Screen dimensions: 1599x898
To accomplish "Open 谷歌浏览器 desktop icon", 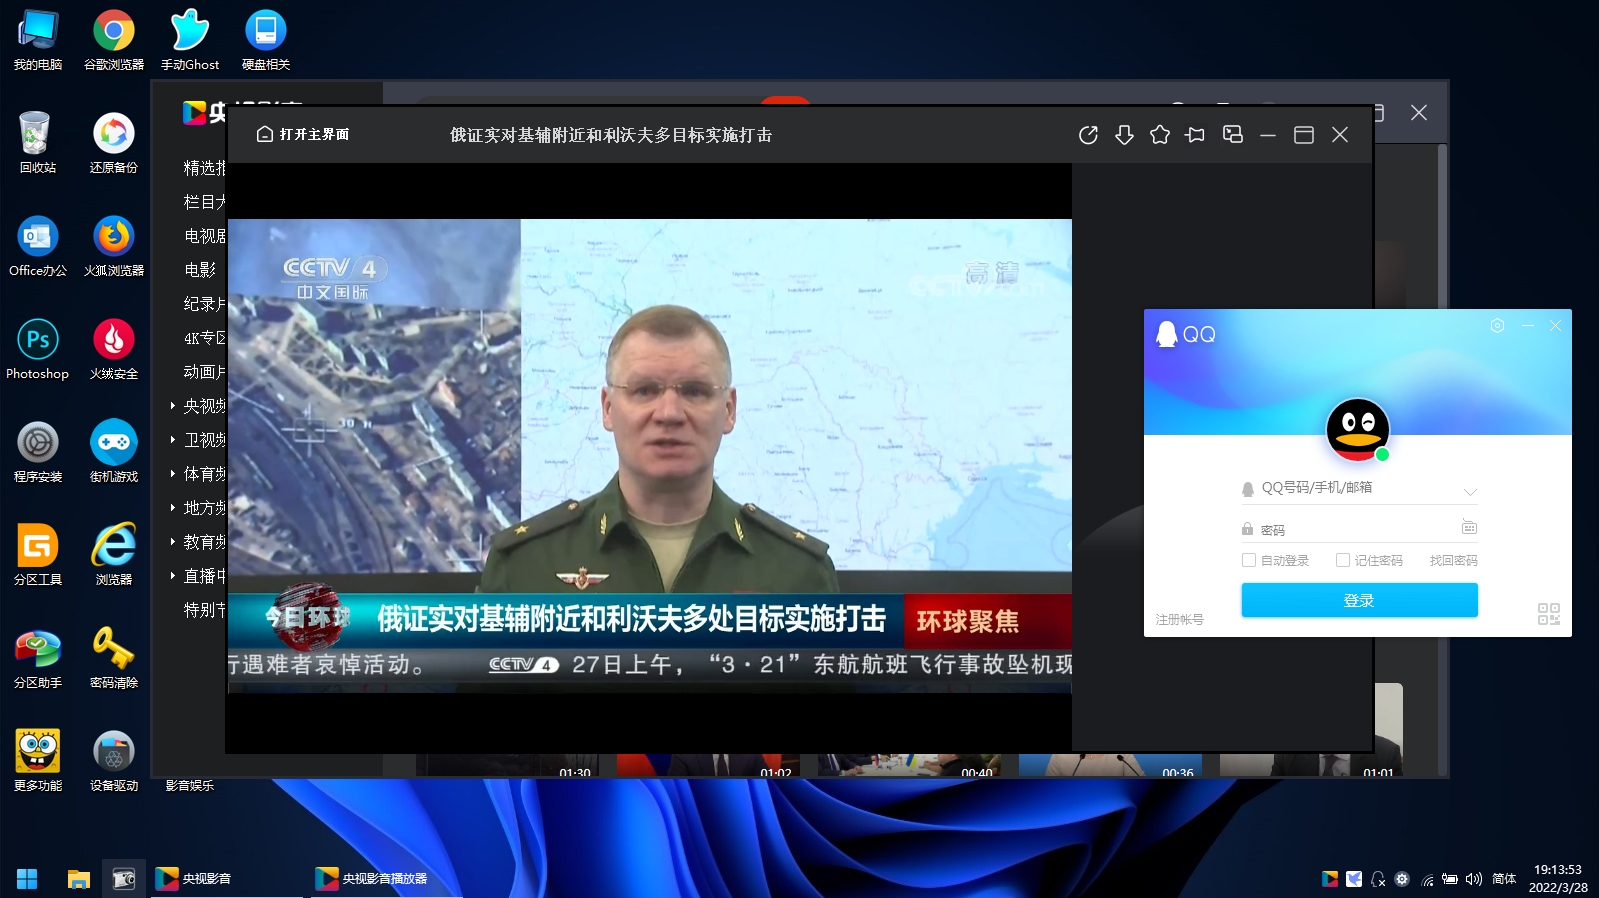I will (x=114, y=40).
